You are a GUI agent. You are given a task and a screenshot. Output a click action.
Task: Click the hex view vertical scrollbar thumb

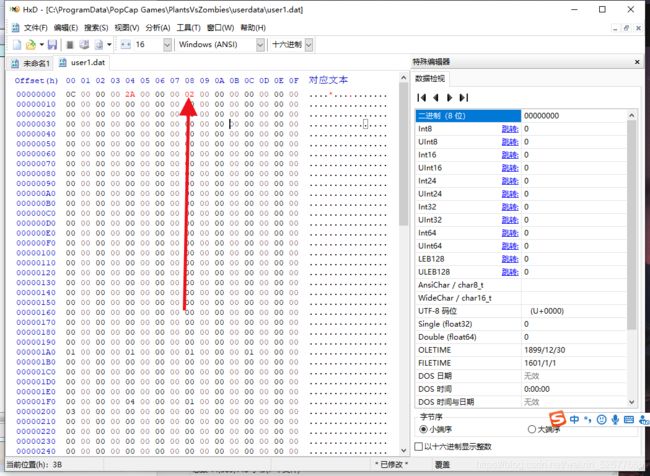(404, 154)
